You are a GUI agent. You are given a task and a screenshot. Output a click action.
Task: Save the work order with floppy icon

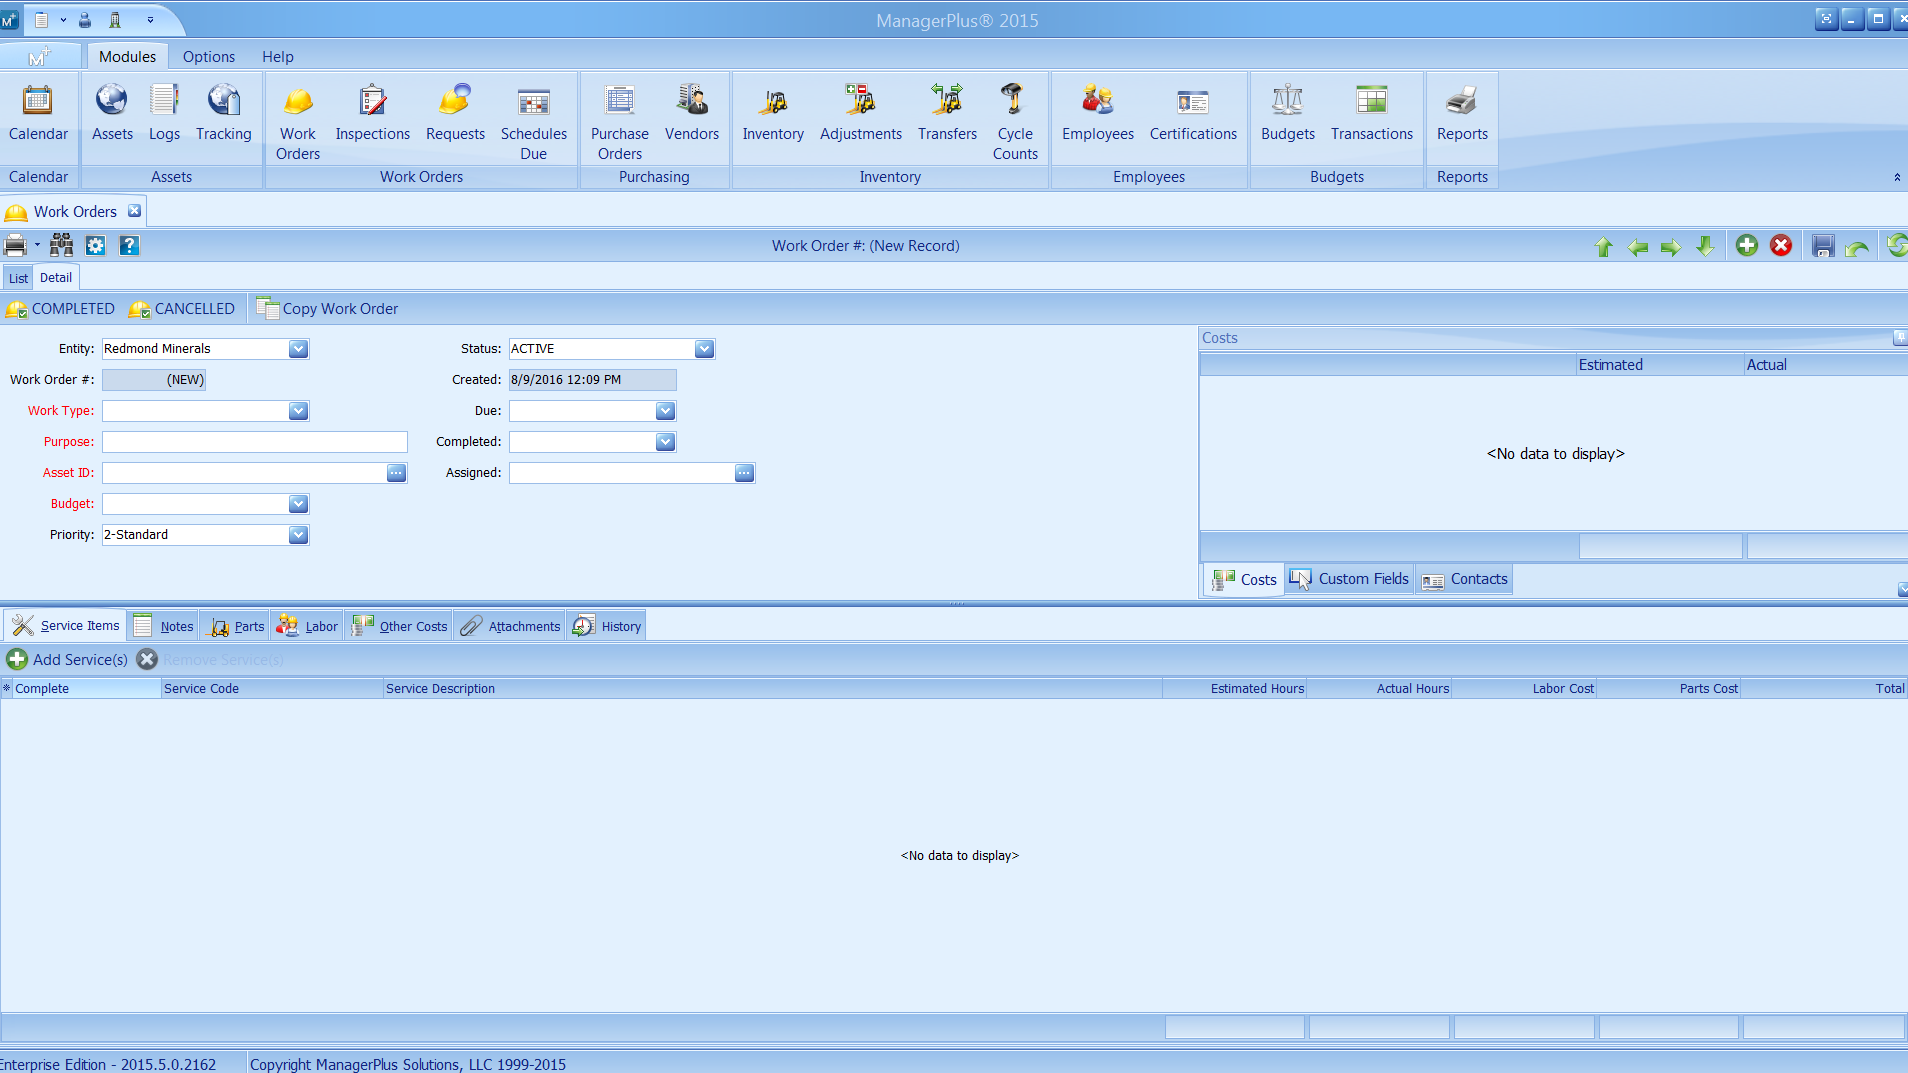tap(1823, 246)
